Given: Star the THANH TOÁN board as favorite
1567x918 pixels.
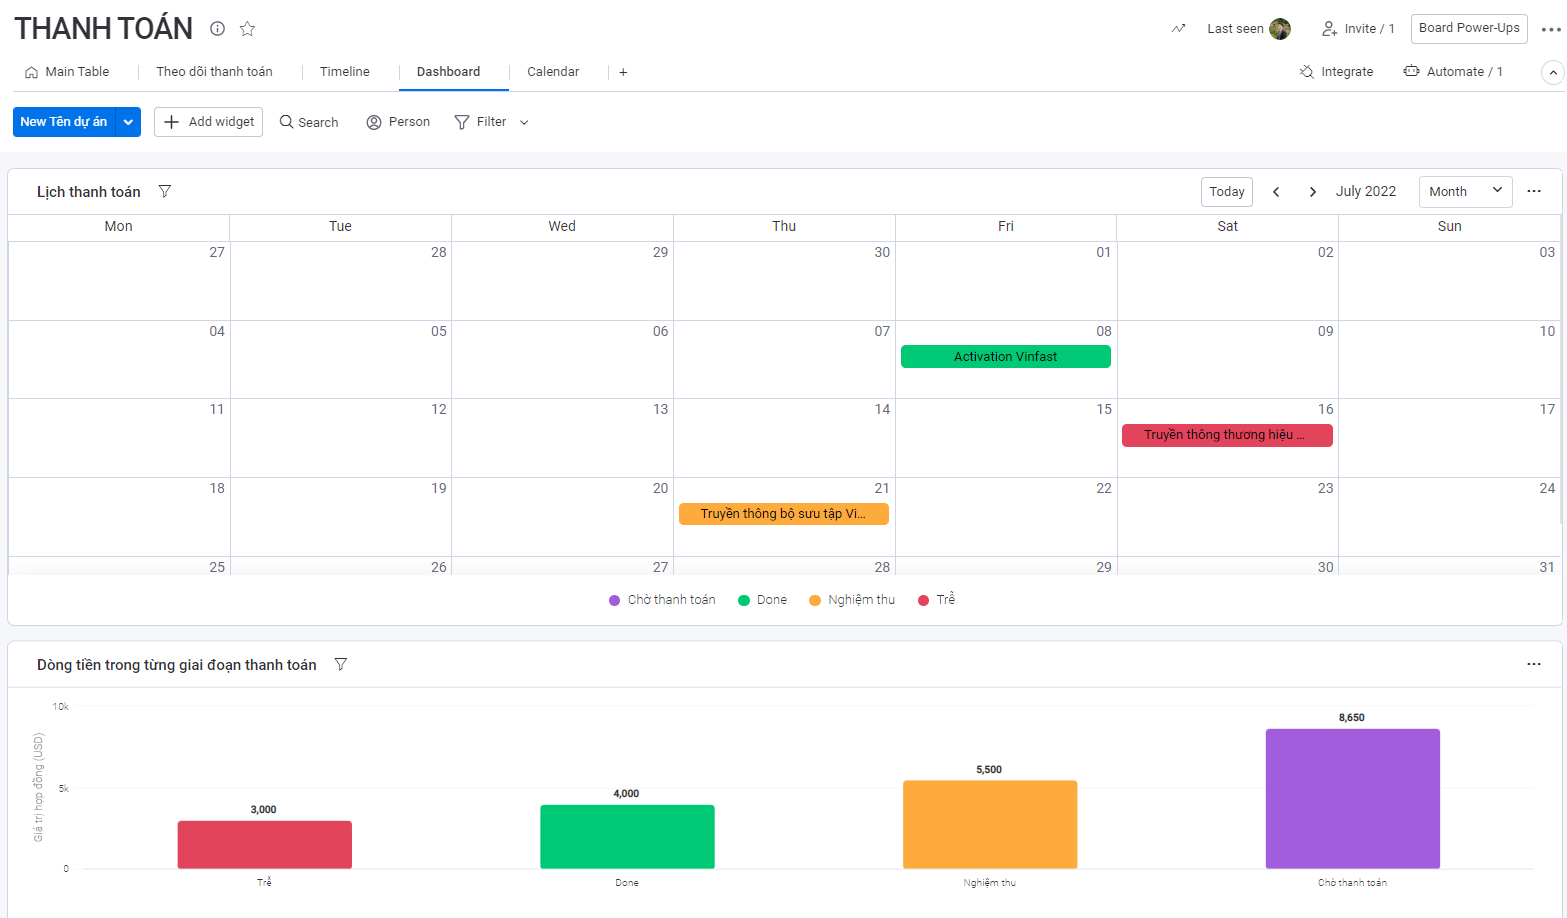Looking at the screenshot, I should click(x=248, y=29).
